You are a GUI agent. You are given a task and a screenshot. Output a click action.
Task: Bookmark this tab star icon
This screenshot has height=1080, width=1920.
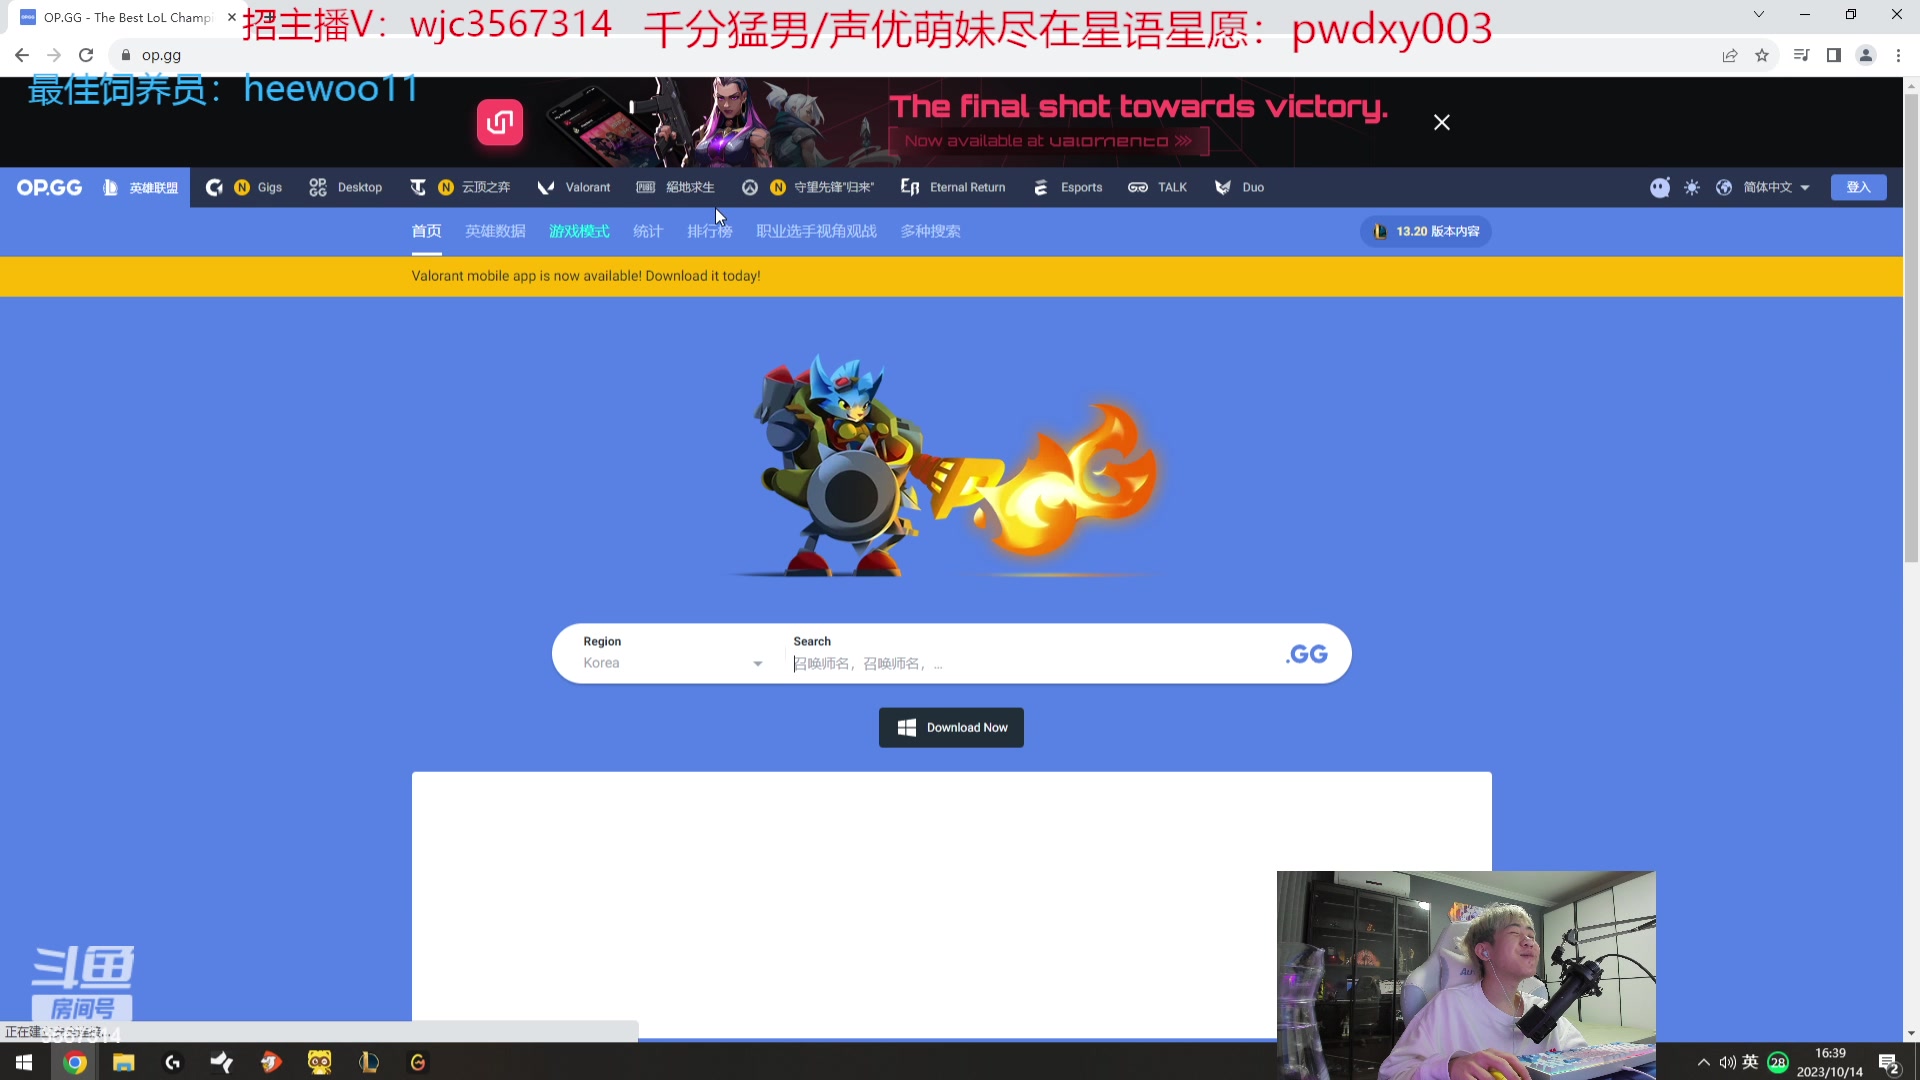[1762, 55]
